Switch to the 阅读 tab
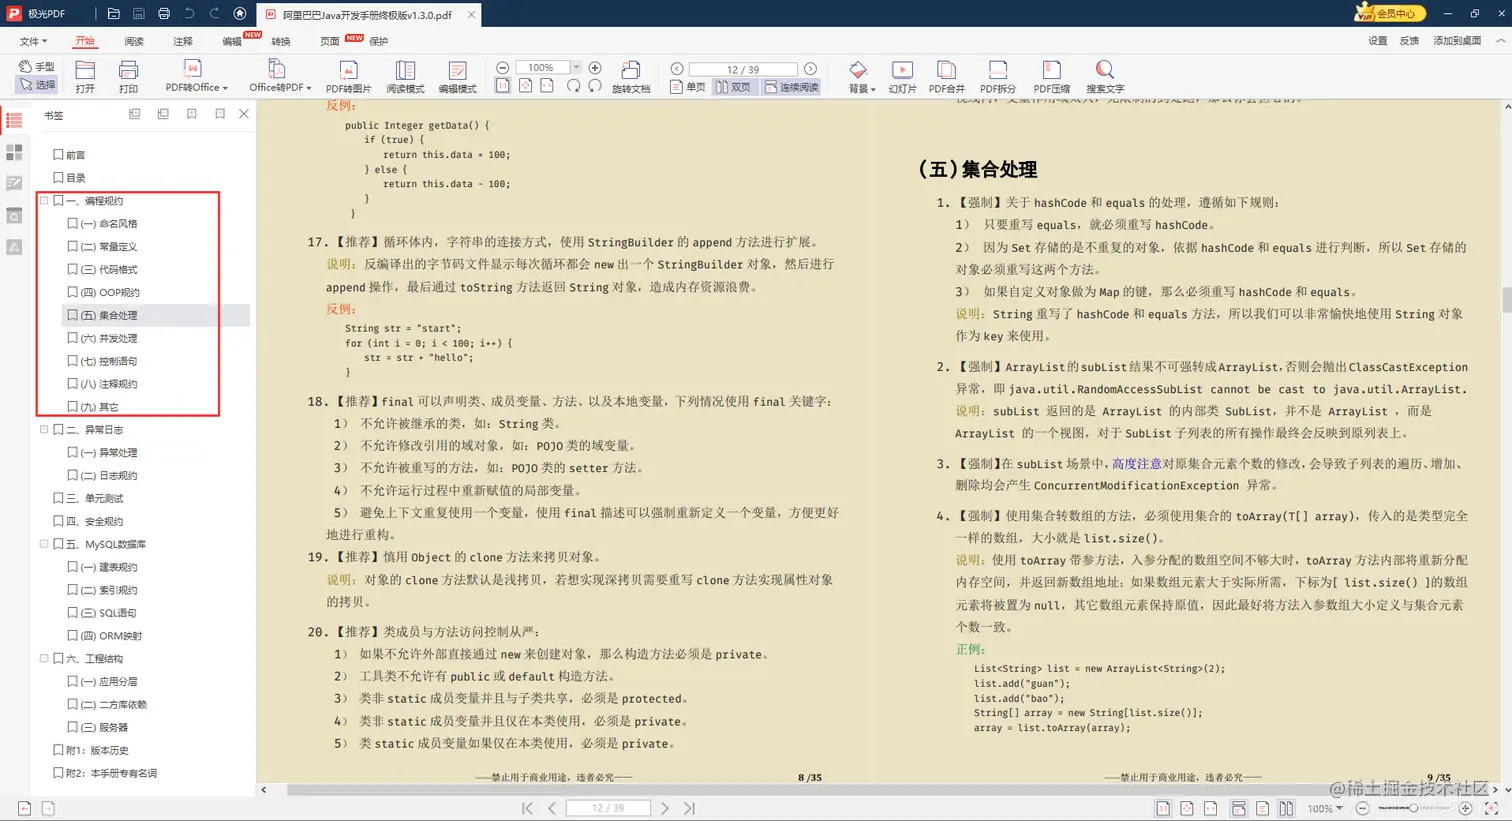 pos(134,42)
